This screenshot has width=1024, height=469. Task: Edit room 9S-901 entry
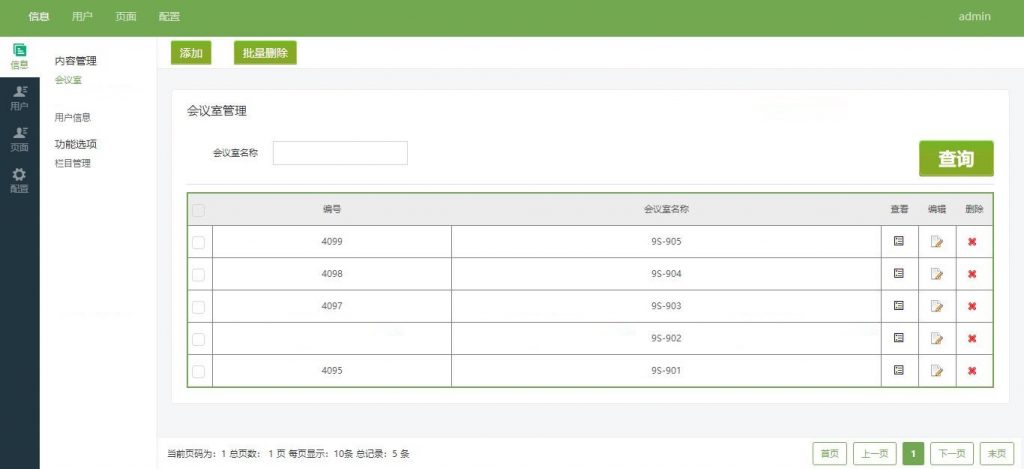coord(936,370)
